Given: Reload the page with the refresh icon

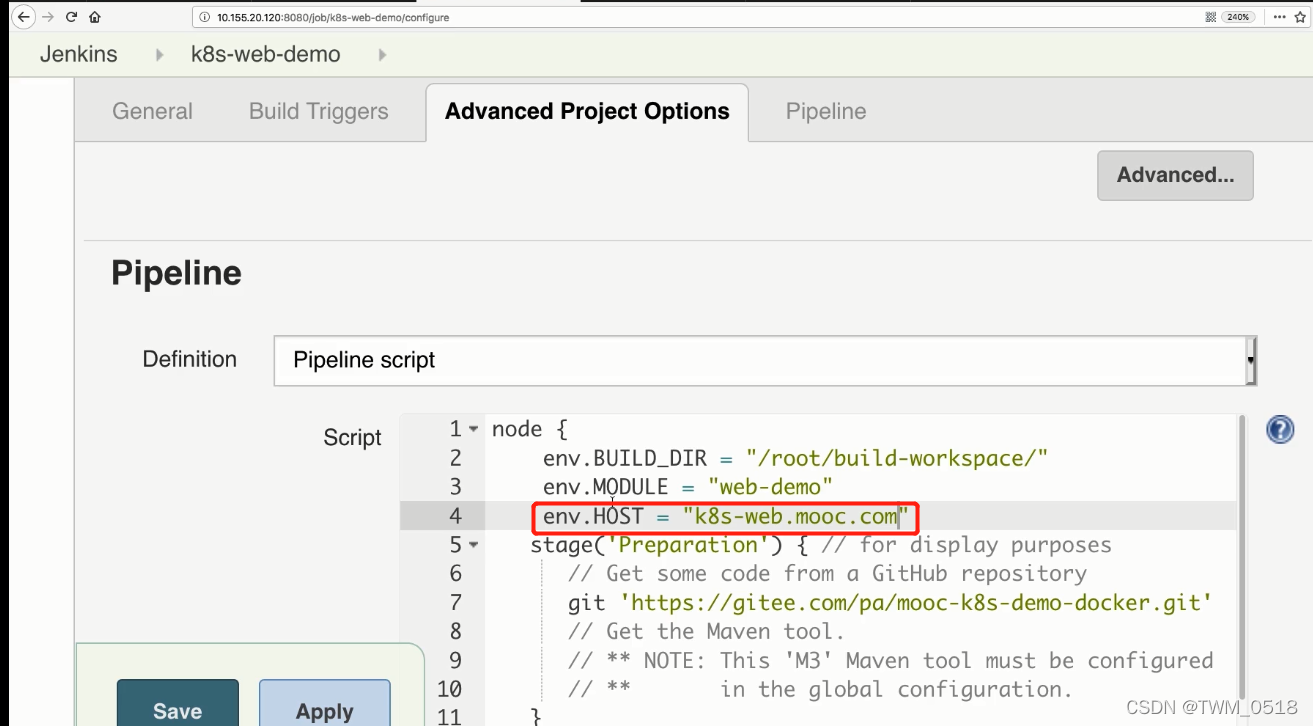Looking at the screenshot, I should click(x=71, y=17).
